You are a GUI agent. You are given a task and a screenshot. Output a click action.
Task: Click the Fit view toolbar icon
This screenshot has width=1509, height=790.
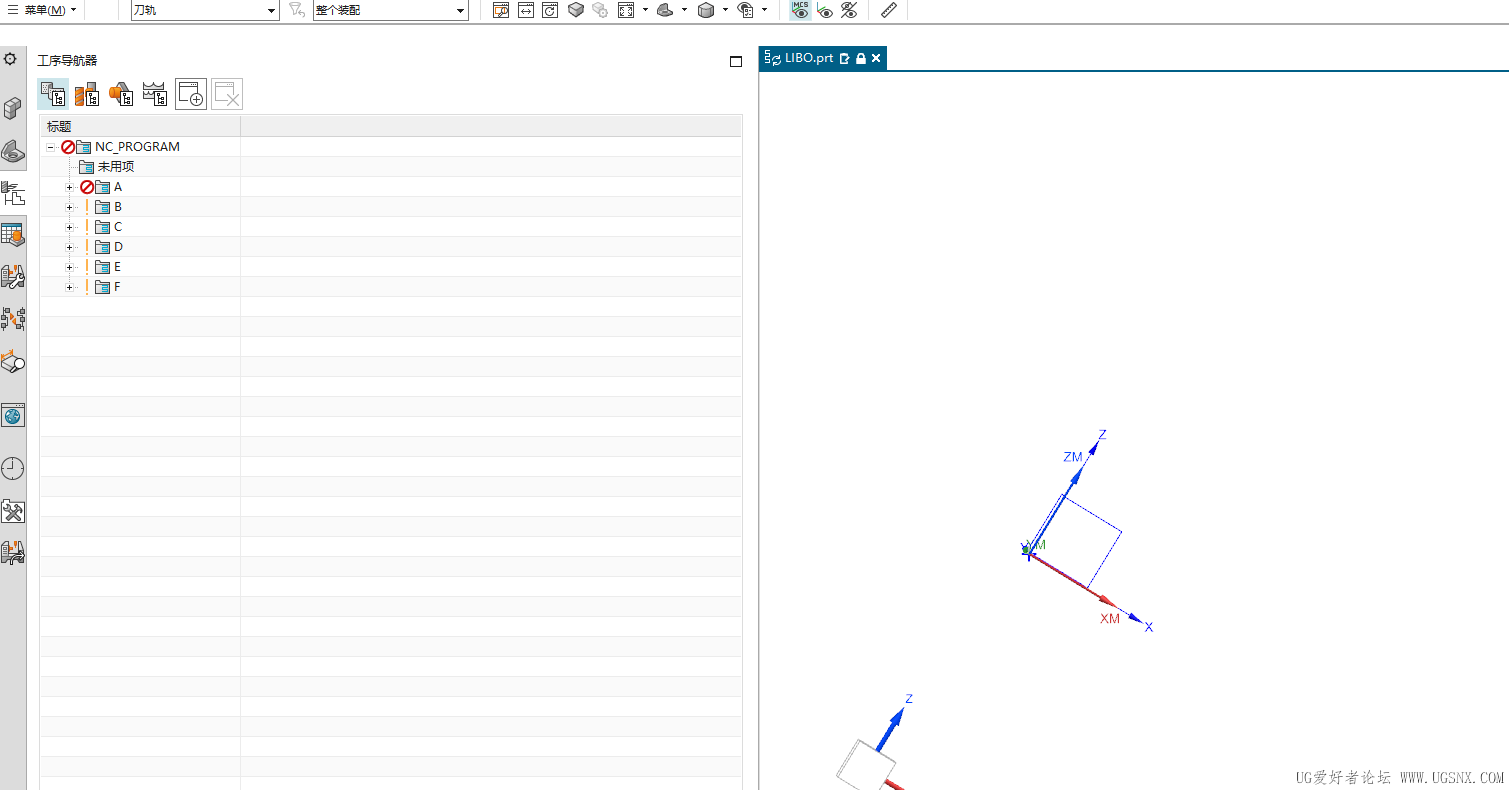pyautogui.click(x=626, y=10)
